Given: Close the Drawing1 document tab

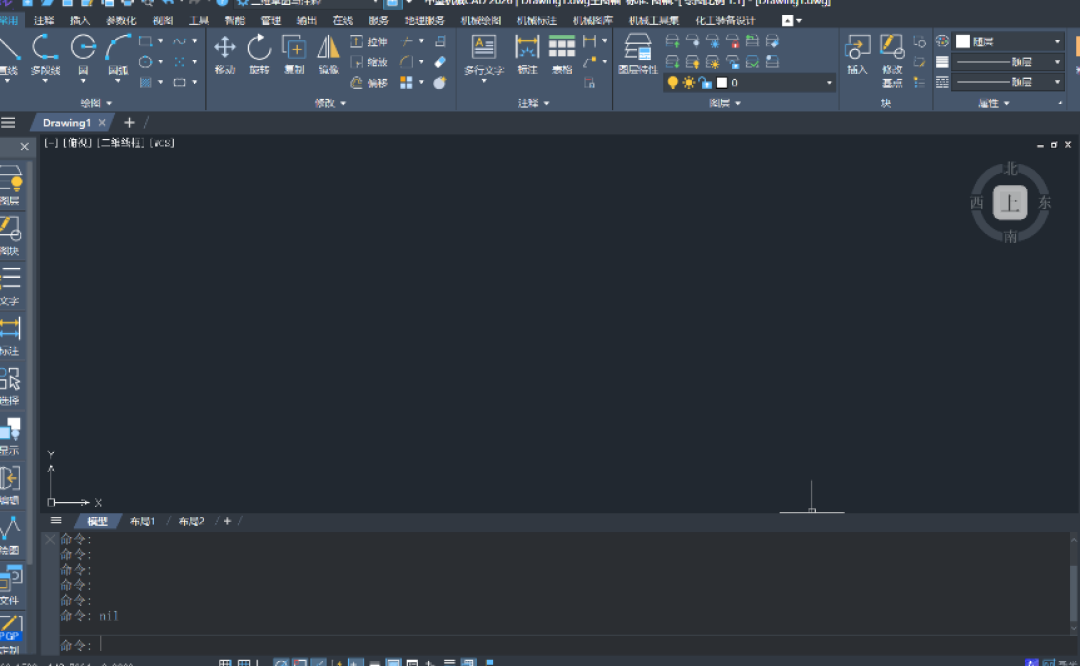Looking at the screenshot, I should click(x=102, y=123).
